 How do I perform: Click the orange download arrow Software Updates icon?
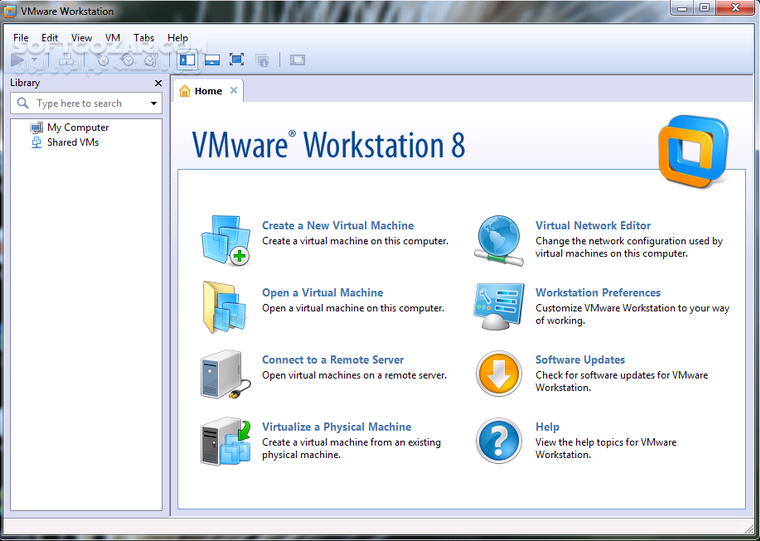(499, 374)
